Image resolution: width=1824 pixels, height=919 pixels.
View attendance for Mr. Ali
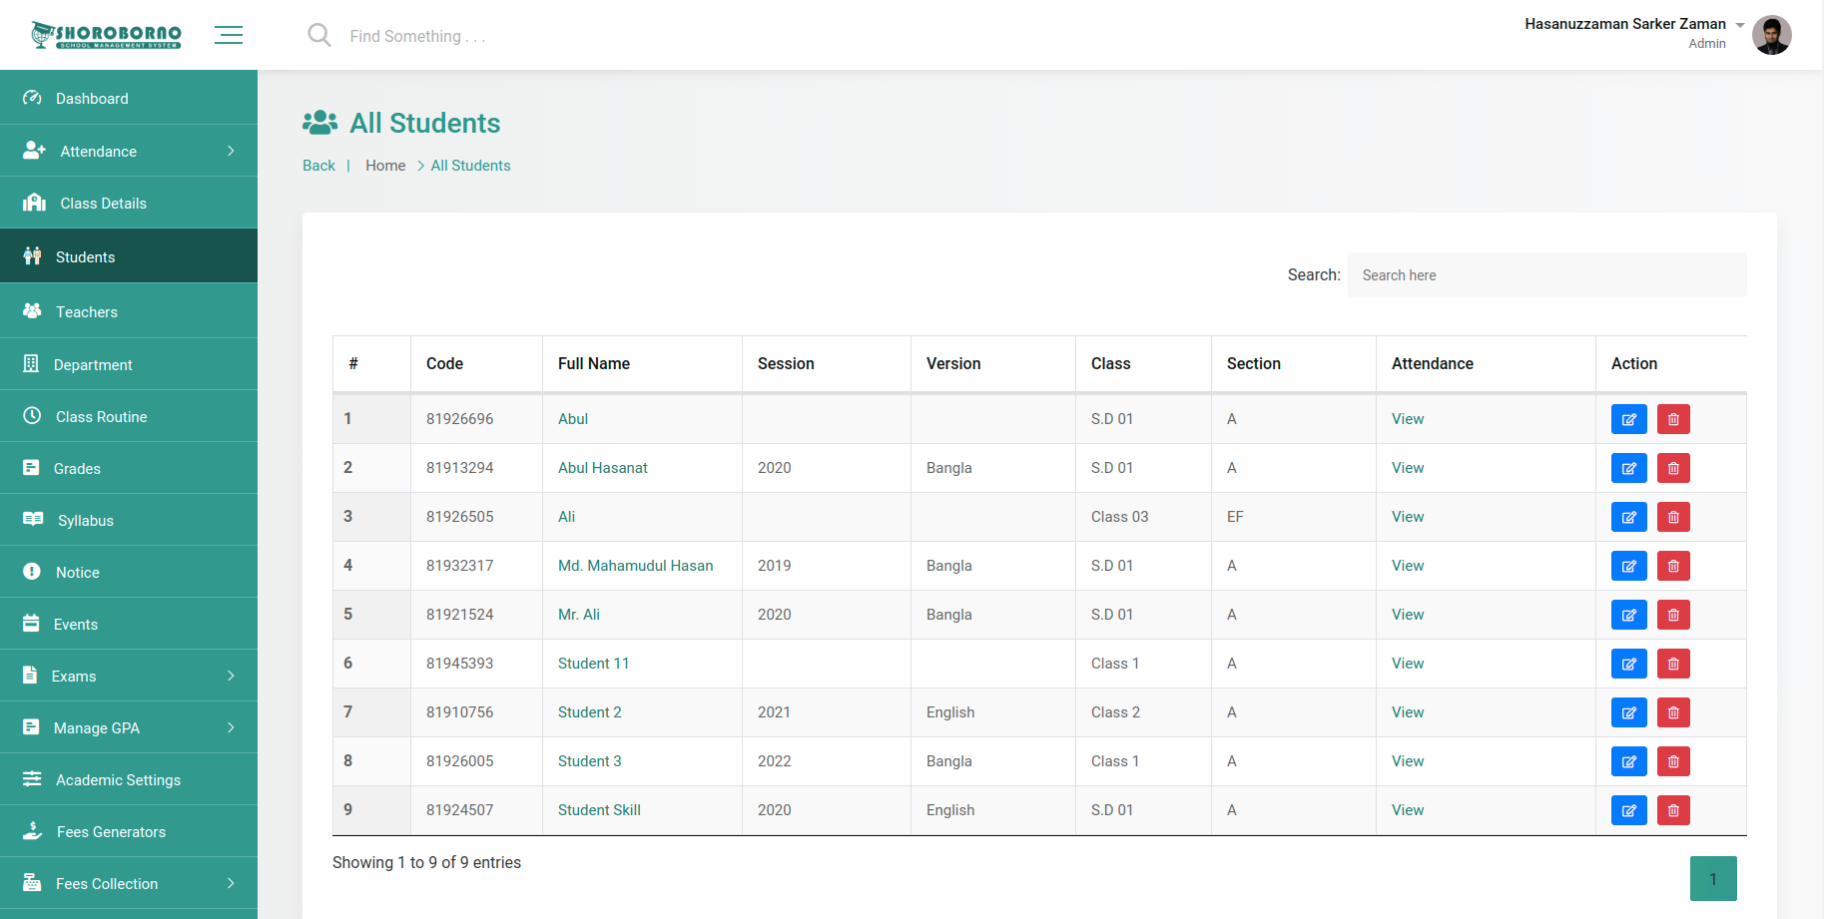click(x=1407, y=615)
